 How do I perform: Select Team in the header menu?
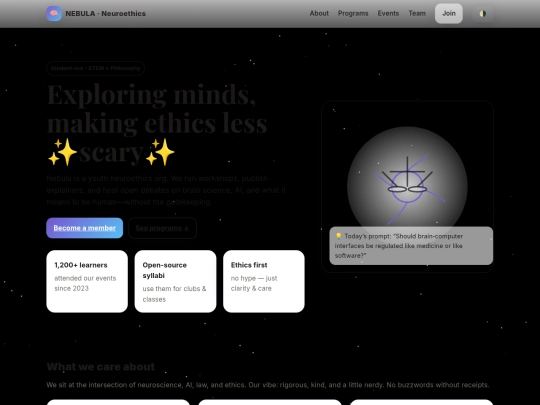pos(417,13)
